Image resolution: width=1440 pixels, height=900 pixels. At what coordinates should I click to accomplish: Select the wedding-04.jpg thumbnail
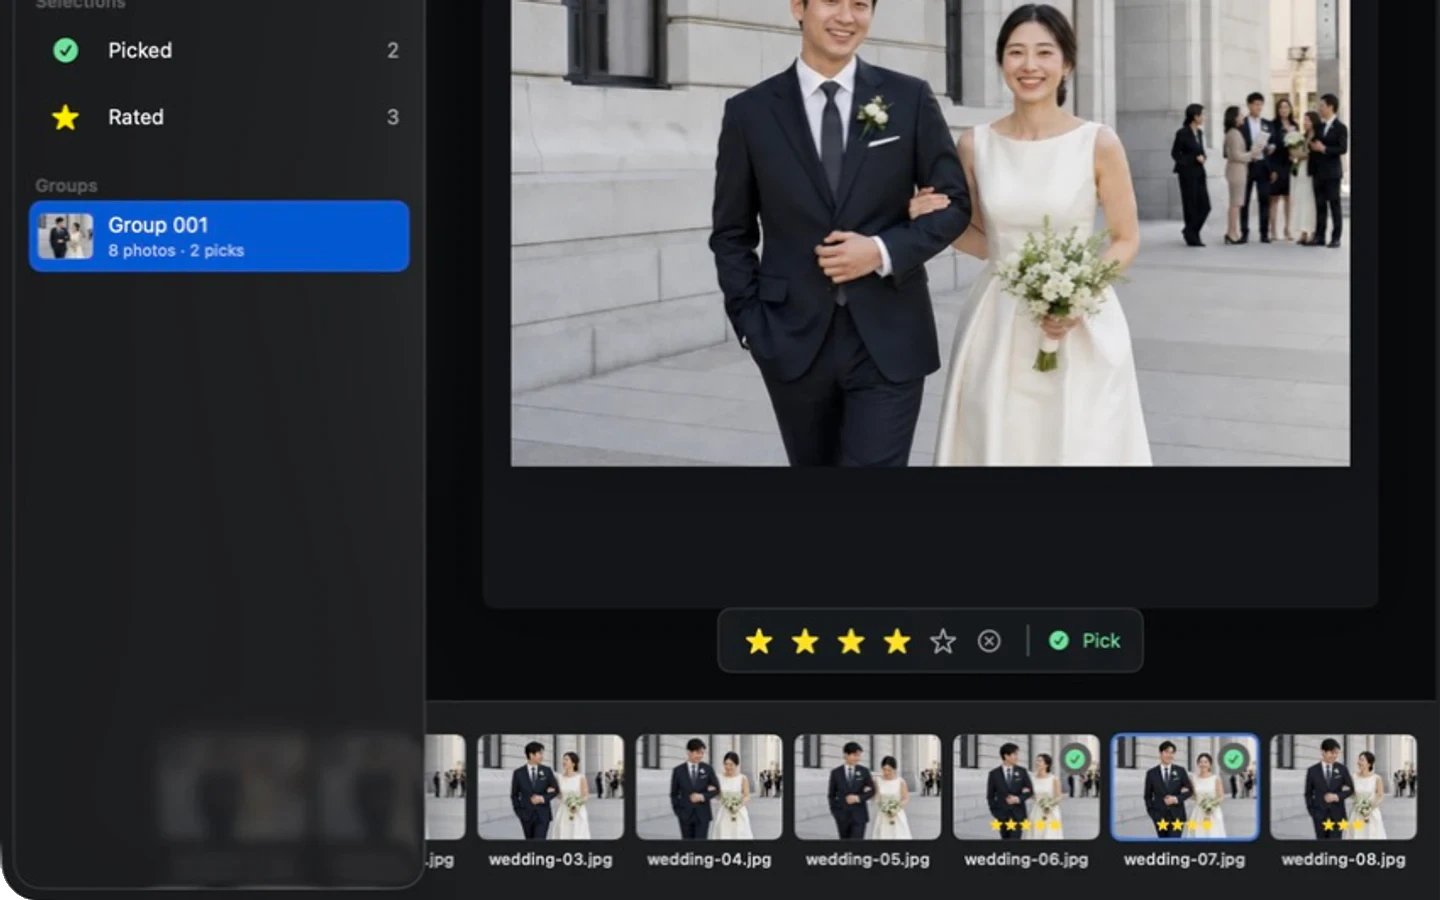pyautogui.click(x=709, y=787)
